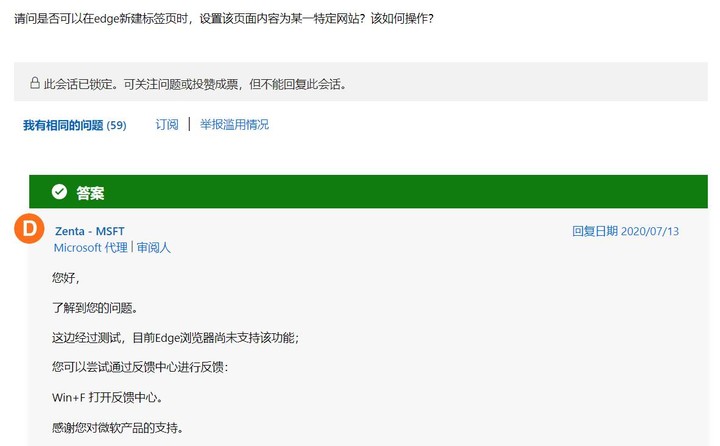Click the line 目前Edge浏览器尚未支持该功能
This screenshot has height=446, width=720.
click(175, 338)
